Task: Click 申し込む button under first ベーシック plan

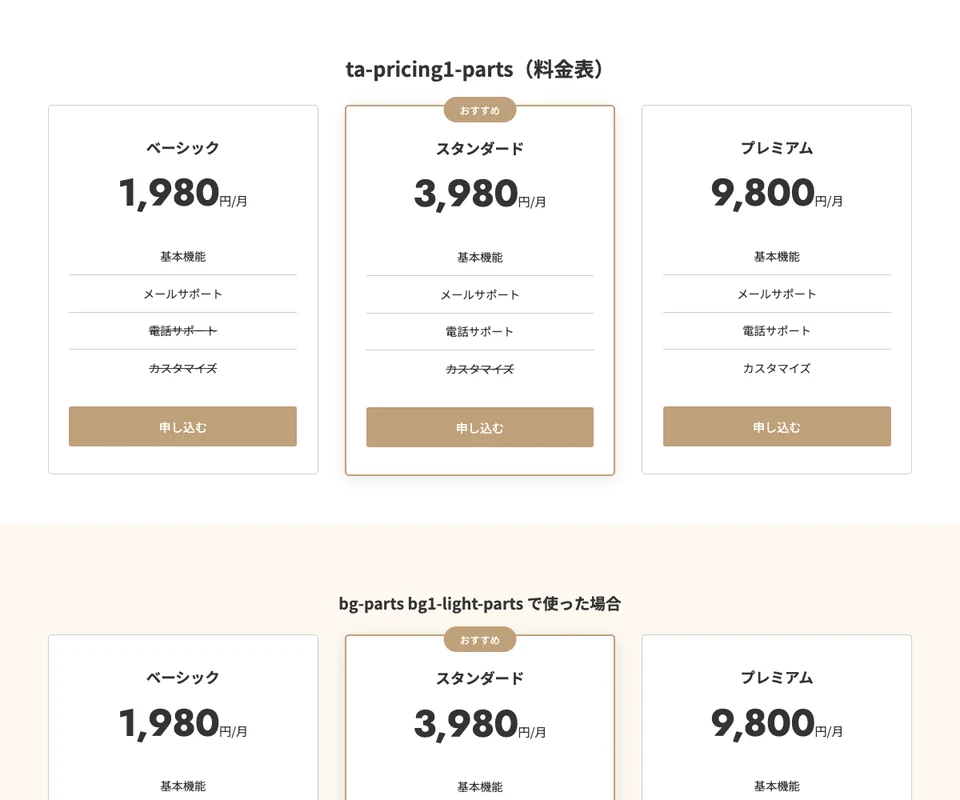Action: 183,427
